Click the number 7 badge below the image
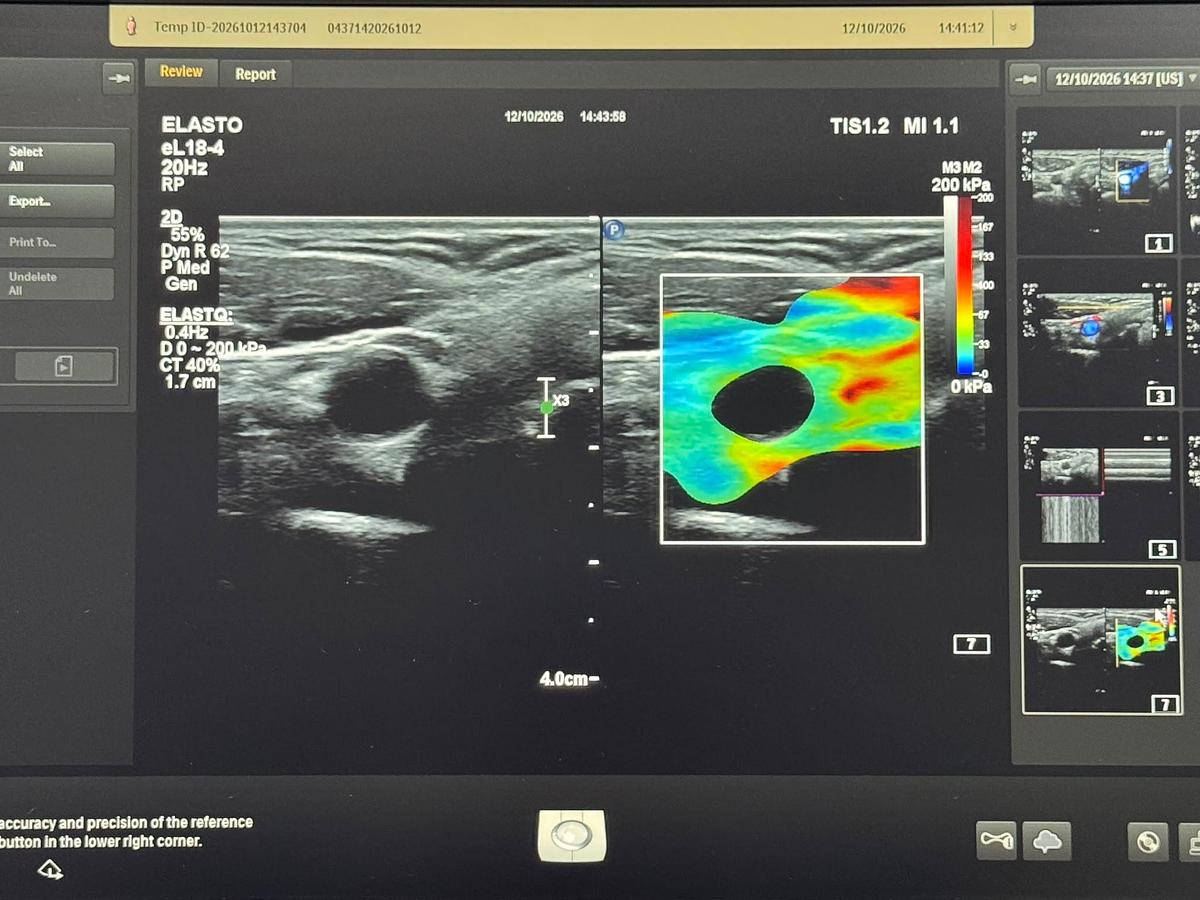The image size is (1200, 900). point(972,645)
